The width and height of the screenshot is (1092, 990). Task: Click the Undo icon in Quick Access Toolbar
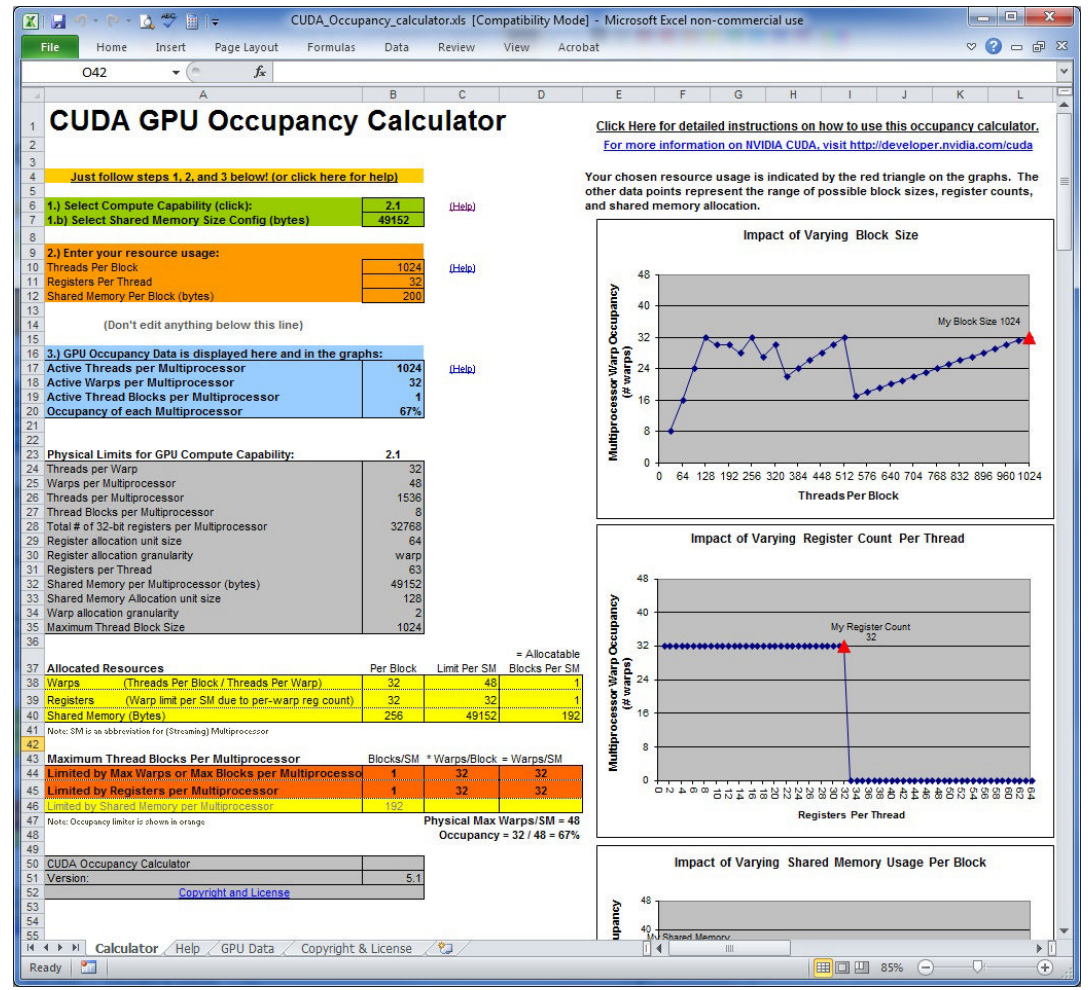(x=81, y=22)
